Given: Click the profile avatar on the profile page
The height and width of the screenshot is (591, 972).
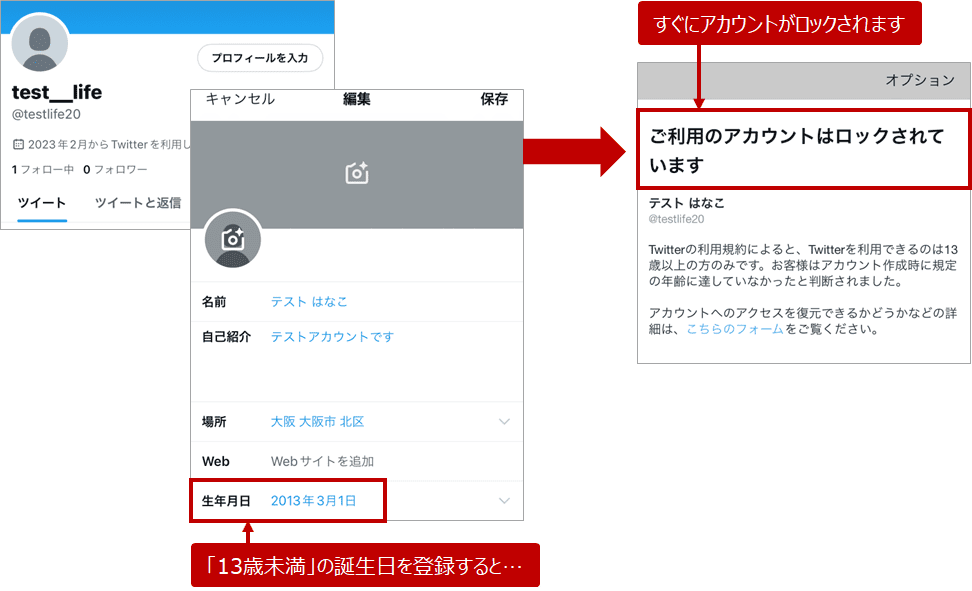Looking at the screenshot, I should (40, 45).
